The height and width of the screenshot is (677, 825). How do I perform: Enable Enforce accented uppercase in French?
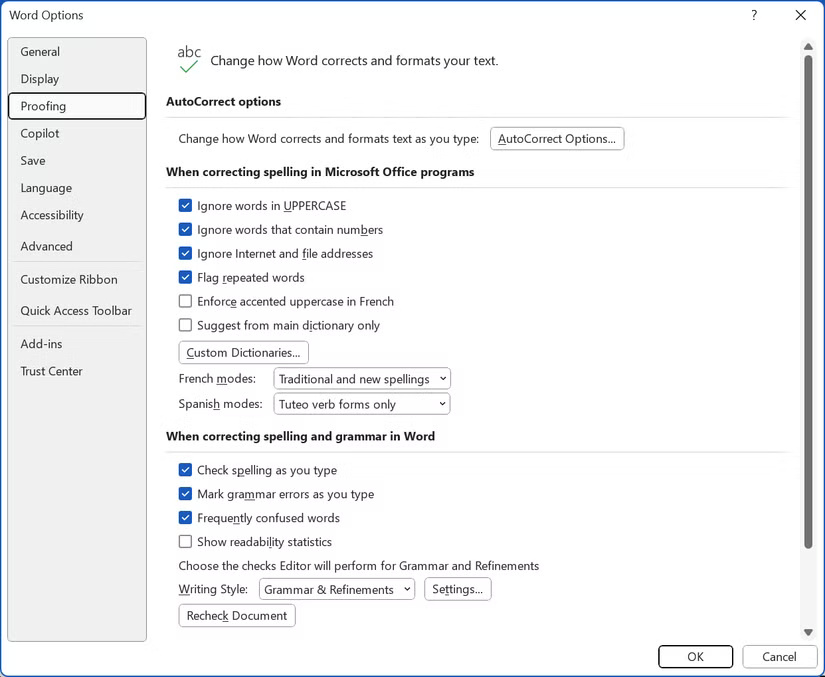185,302
